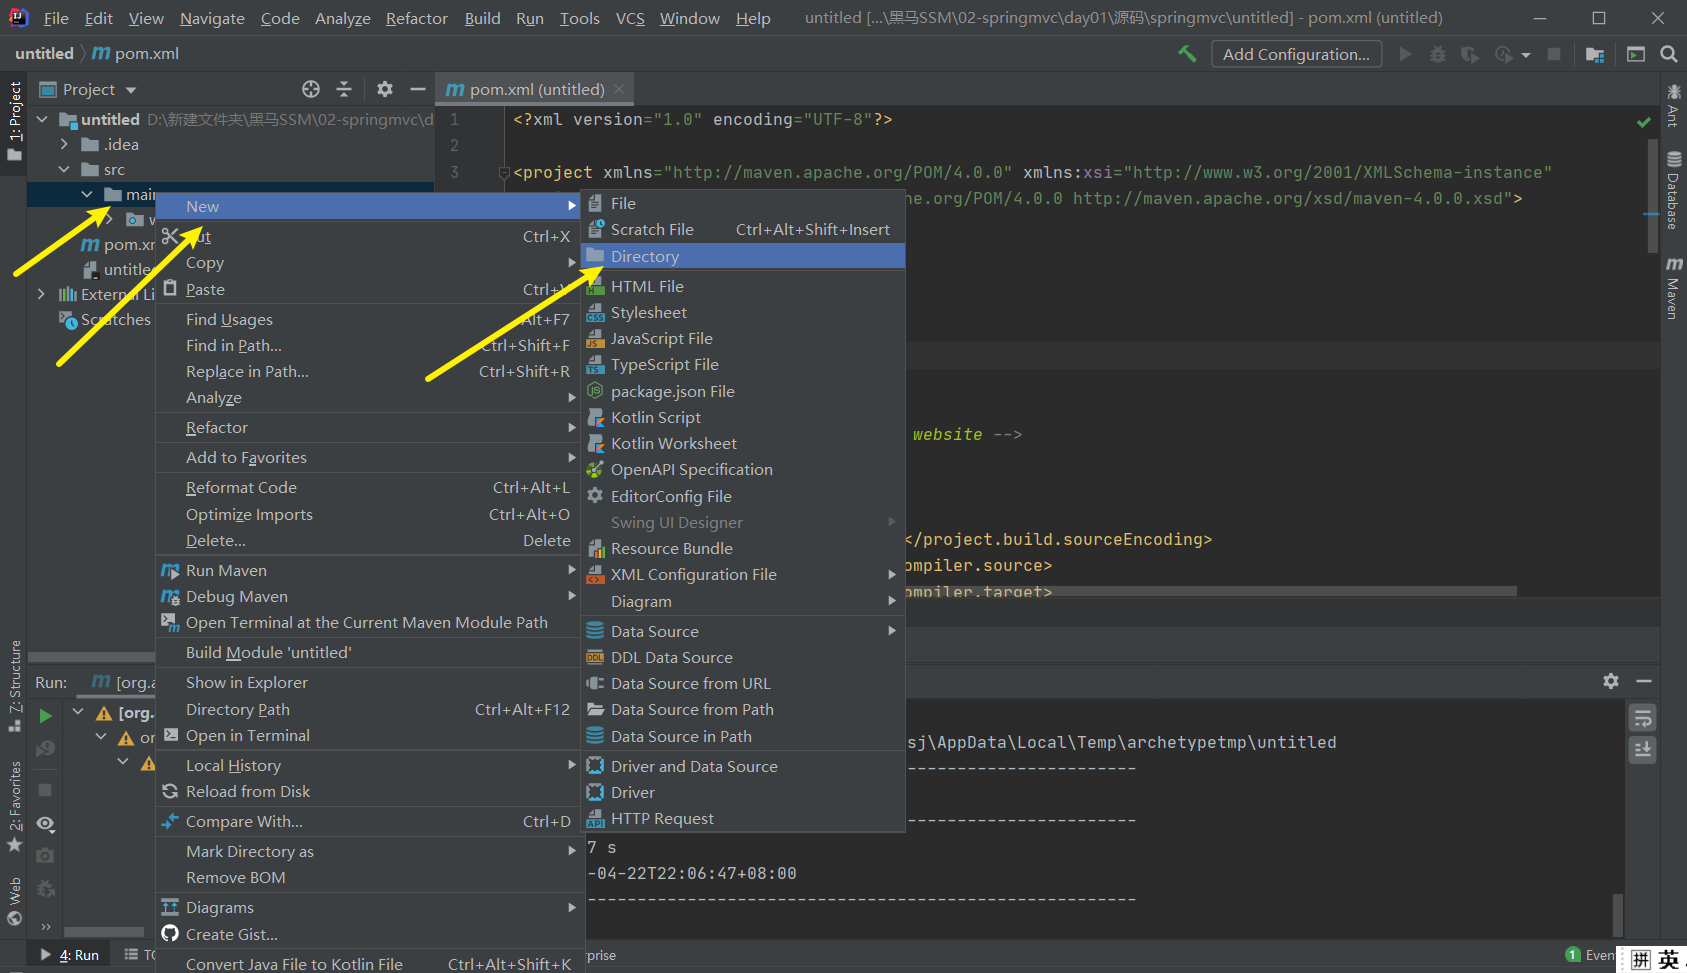Select Reformat Code in context menu
Image resolution: width=1687 pixels, height=973 pixels.
click(369, 487)
